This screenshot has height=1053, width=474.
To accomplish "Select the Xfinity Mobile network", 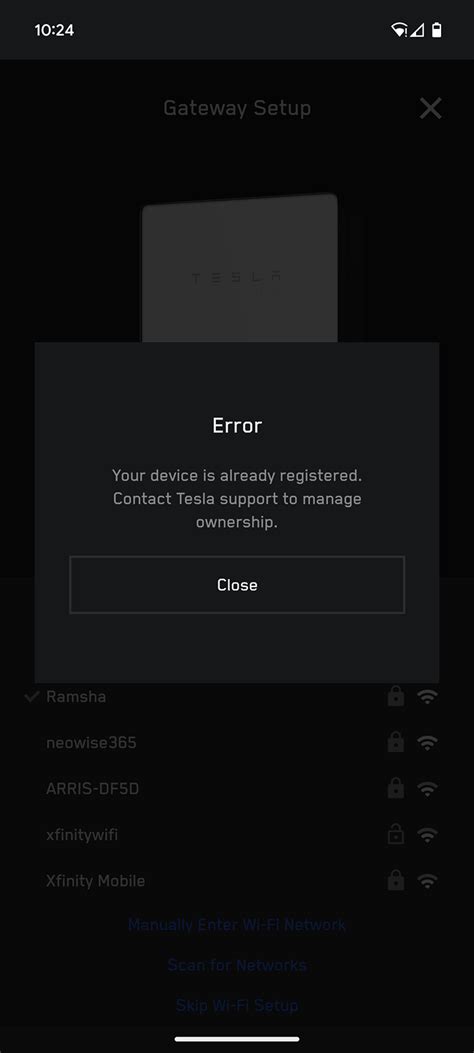I will coord(237,880).
